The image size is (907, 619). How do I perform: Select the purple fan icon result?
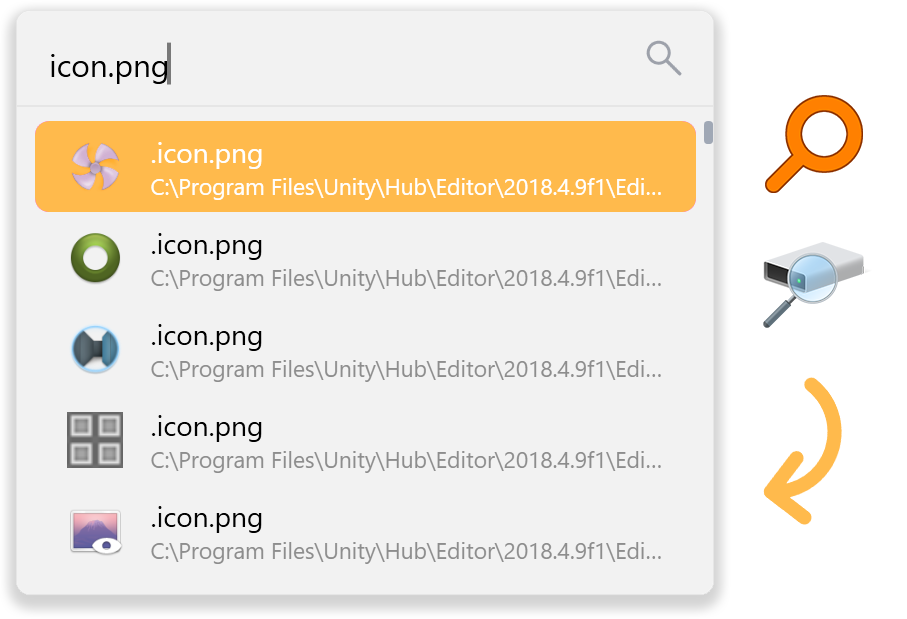click(95, 167)
